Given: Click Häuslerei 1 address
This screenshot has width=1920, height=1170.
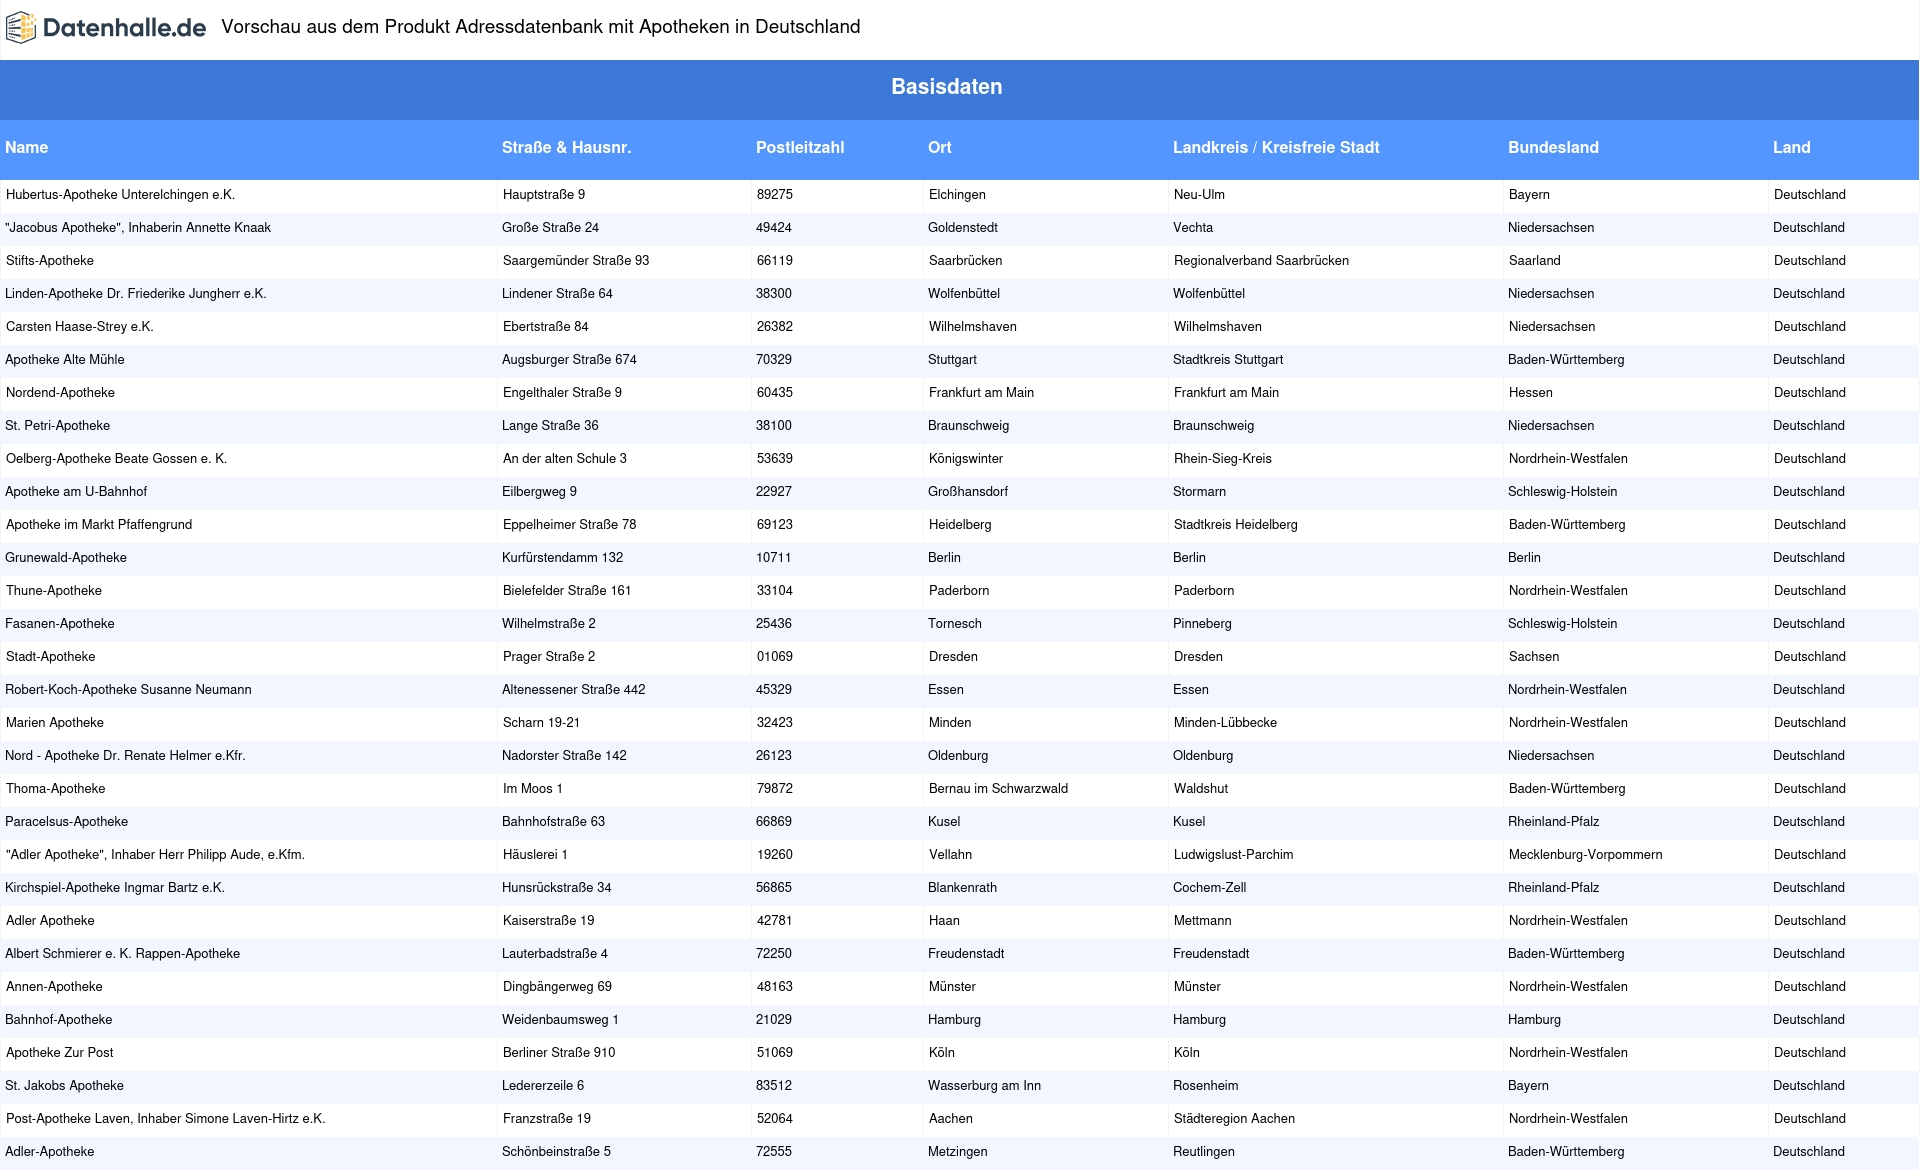Looking at the screenshot, I should 535,855.
